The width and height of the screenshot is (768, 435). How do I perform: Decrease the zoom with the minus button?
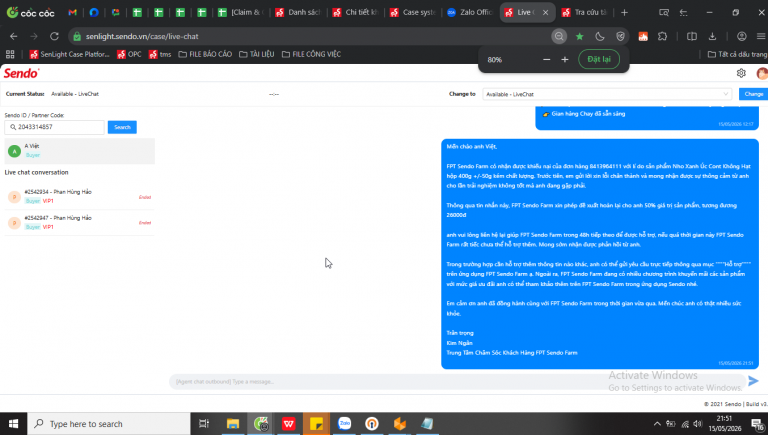(x=547, y=59)
